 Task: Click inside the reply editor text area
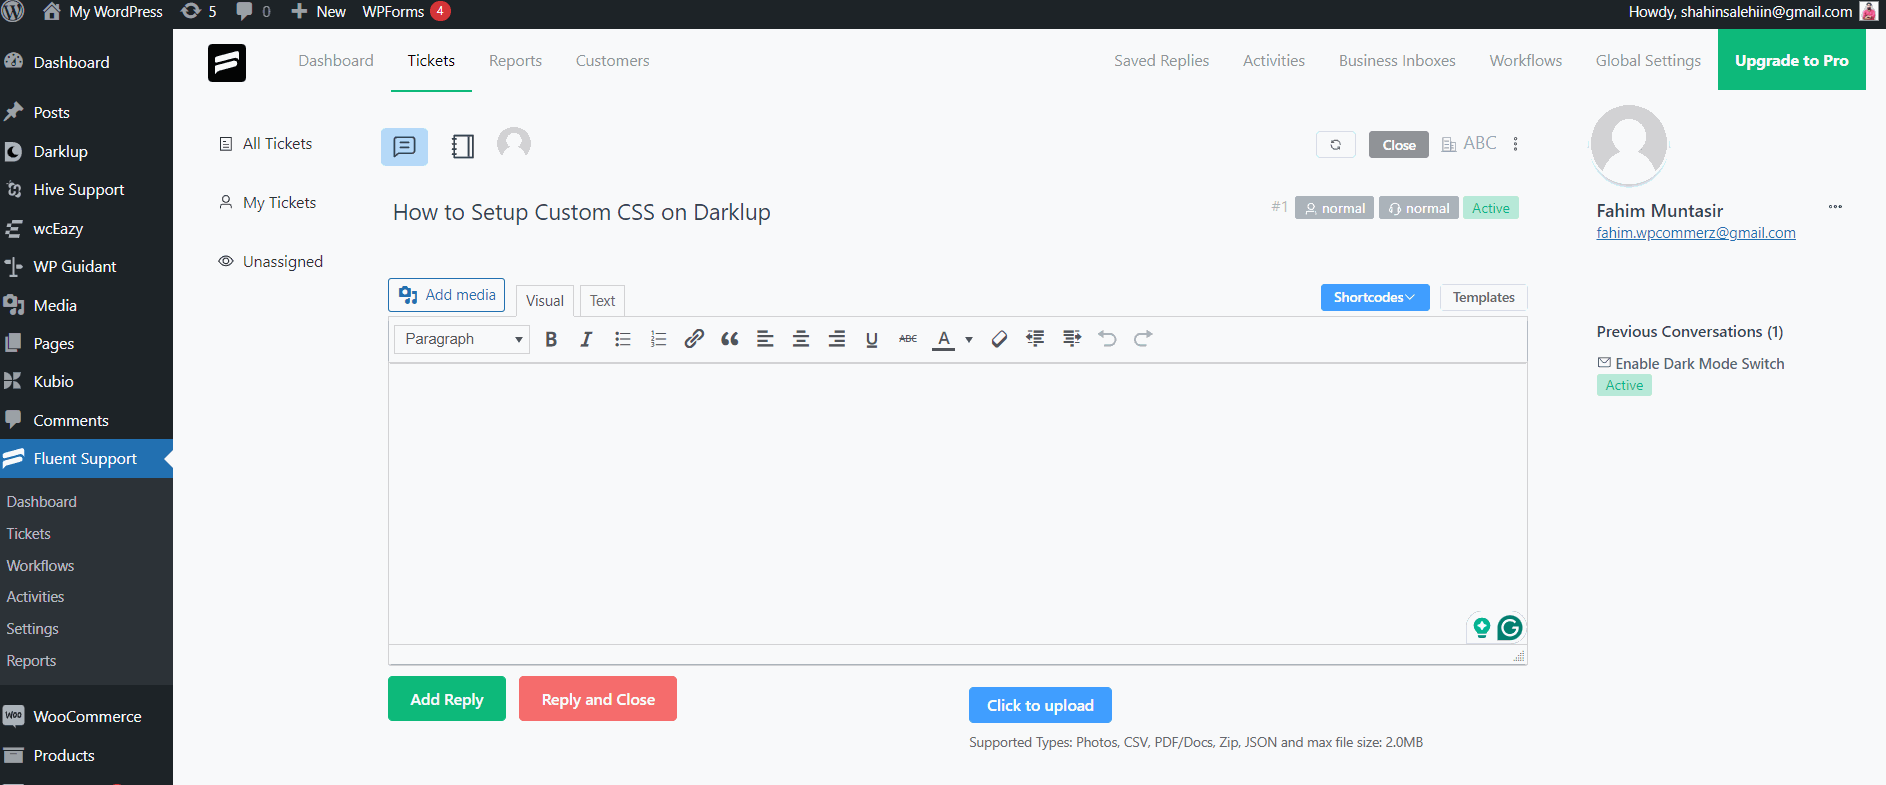click(x=957, y=504)
